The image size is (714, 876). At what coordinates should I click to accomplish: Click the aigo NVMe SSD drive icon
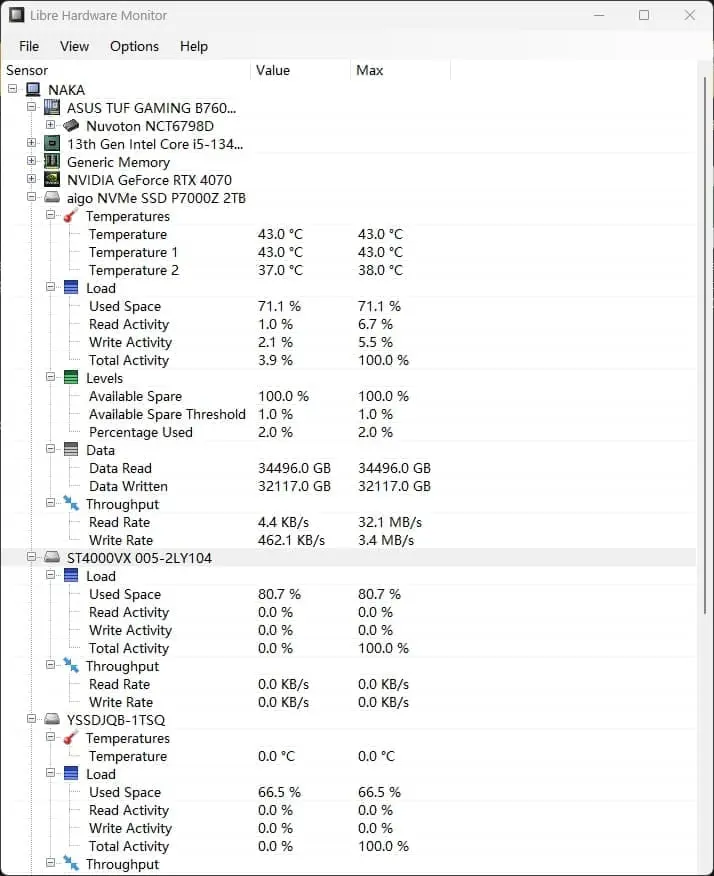[52, 197]
